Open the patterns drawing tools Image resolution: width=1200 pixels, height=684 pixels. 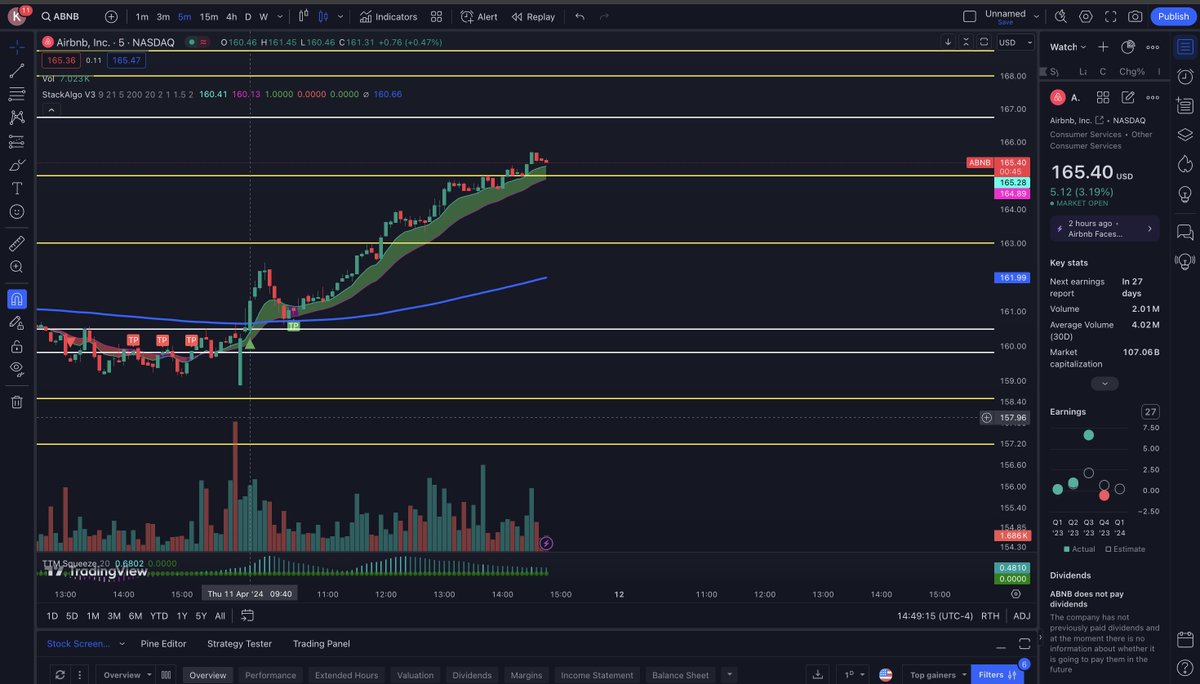[17, 118]
